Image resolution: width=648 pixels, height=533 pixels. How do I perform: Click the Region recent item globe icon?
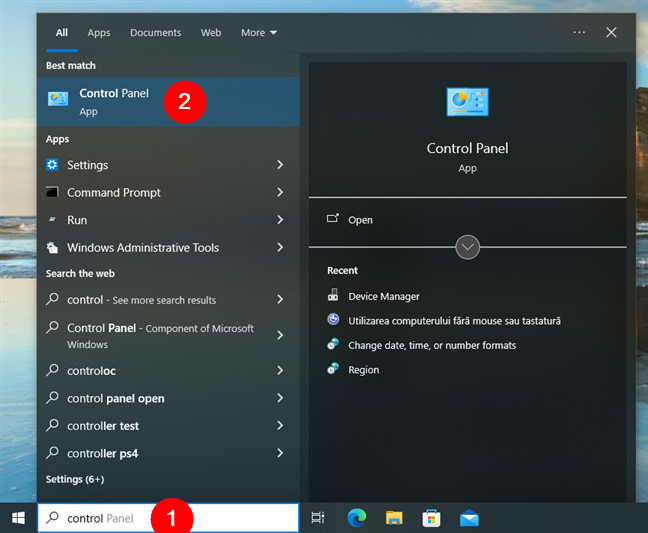333,369
